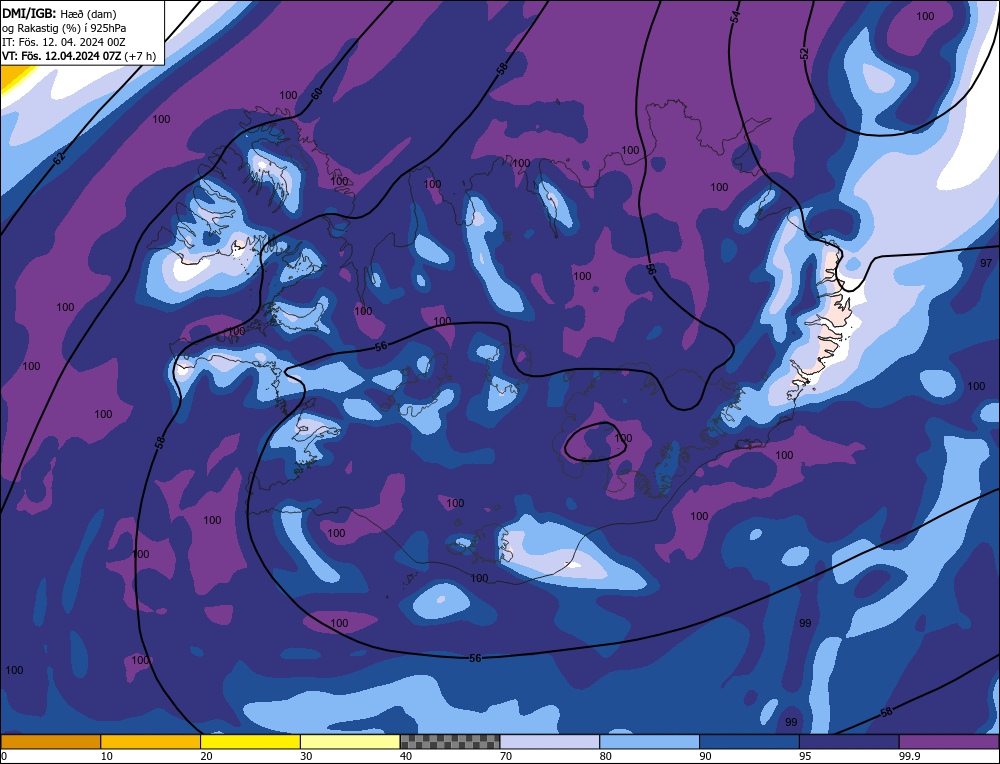Click the dark orange 0–10 legend swatch
This screenshot has height=764, width=1000.
click(x=51, y=742)
